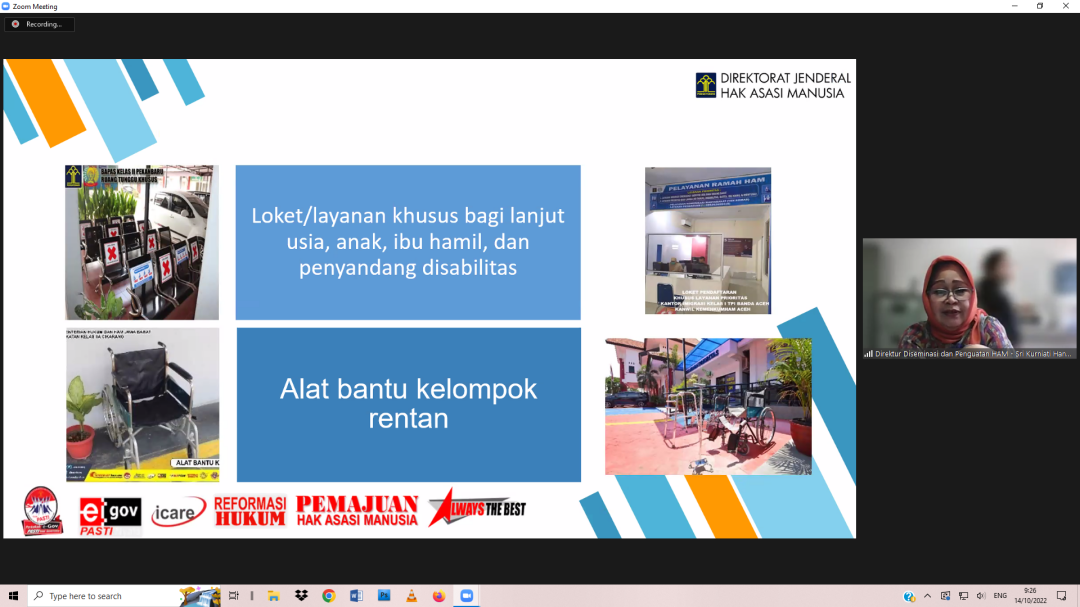This screenshot has width=1080, height=607.
Task: Open File Explorer from the taskbar
Action: pos(273,596)
